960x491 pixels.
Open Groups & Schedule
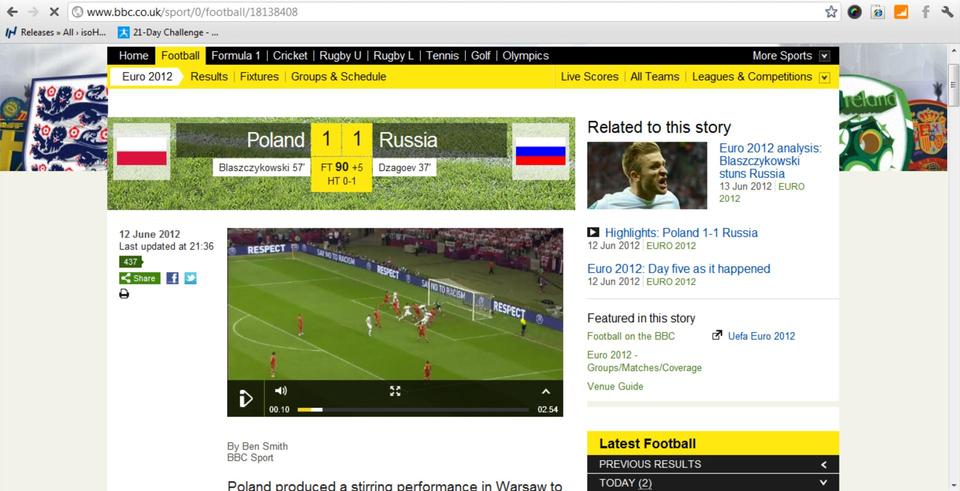click(x=339, y=77)
